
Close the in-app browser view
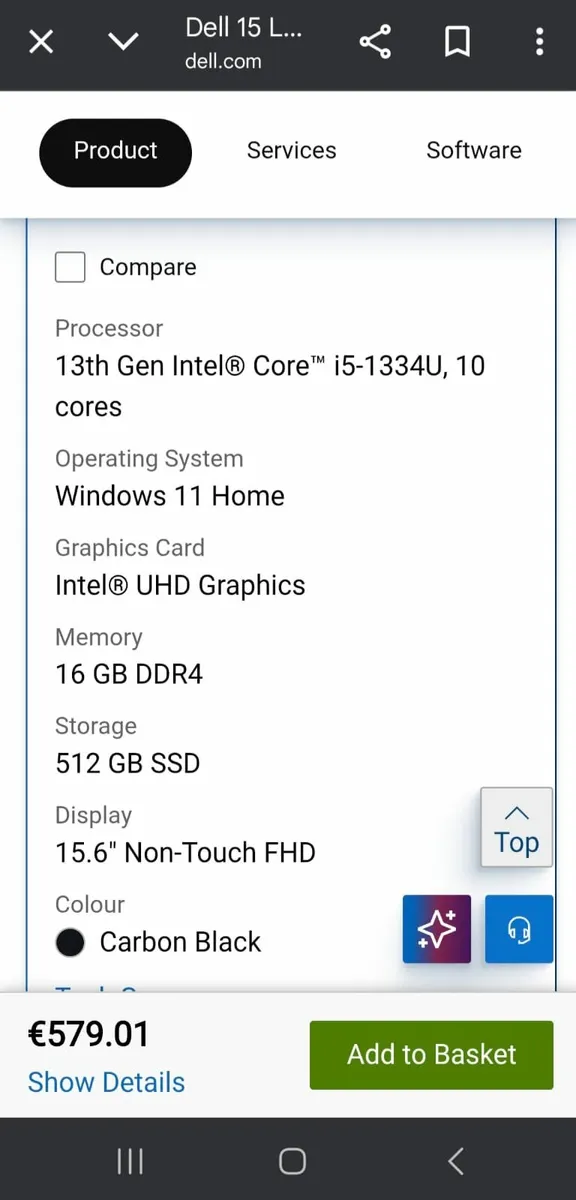[x=41, y=42]
